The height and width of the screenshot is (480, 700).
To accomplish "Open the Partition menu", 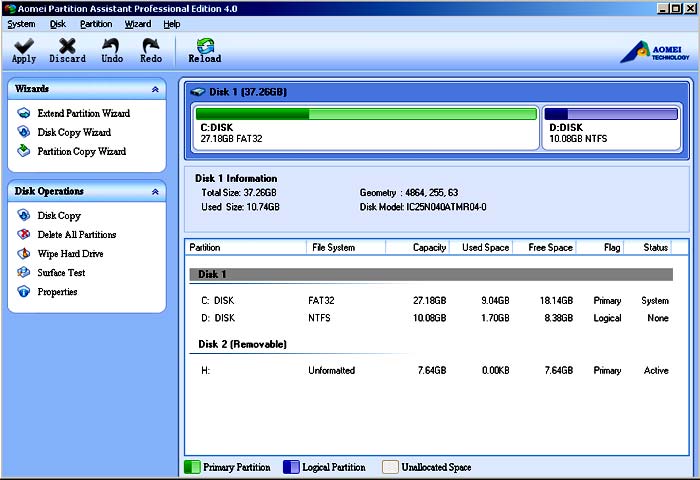I will tap(96, 23).
